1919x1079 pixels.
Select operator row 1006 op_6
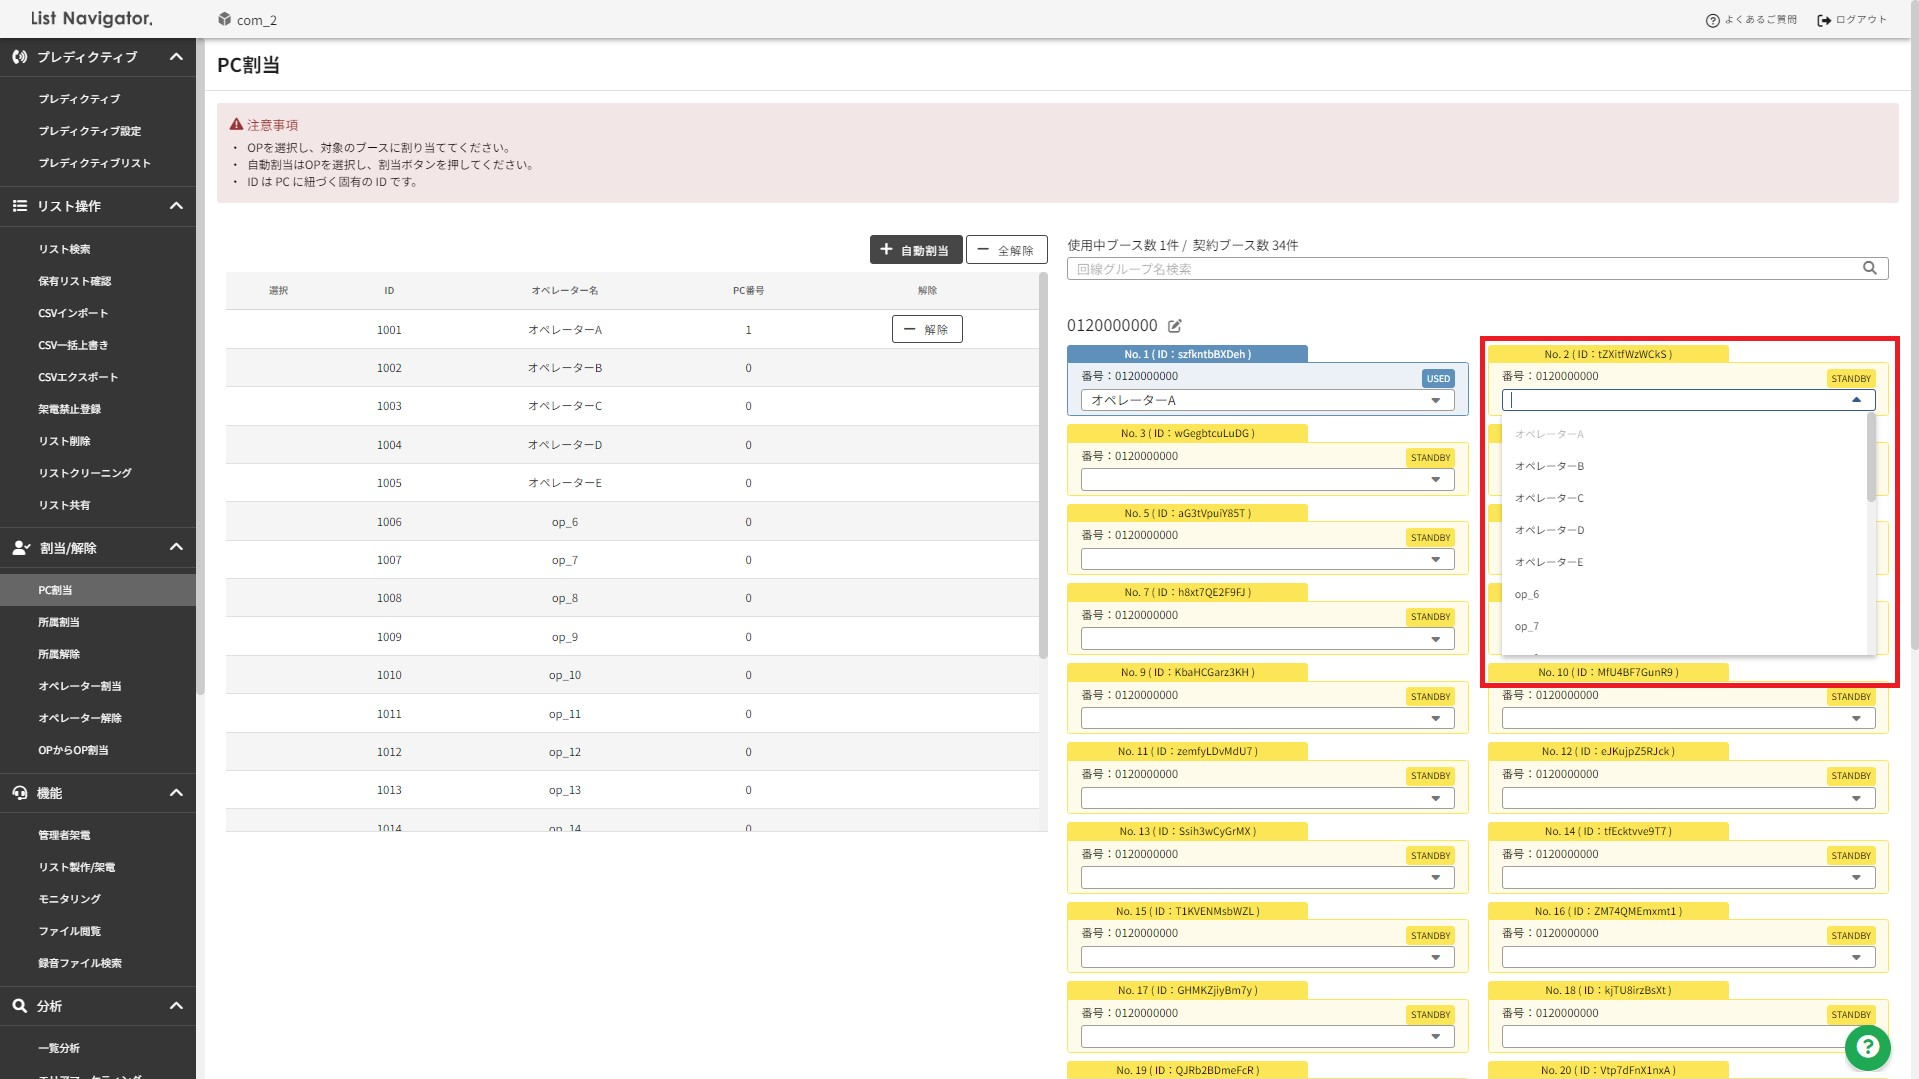coord(632,522)
